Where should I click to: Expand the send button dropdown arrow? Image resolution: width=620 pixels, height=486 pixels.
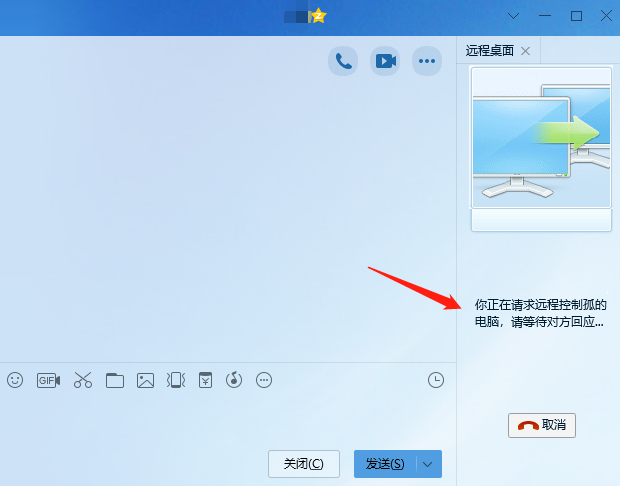[428, 464]
